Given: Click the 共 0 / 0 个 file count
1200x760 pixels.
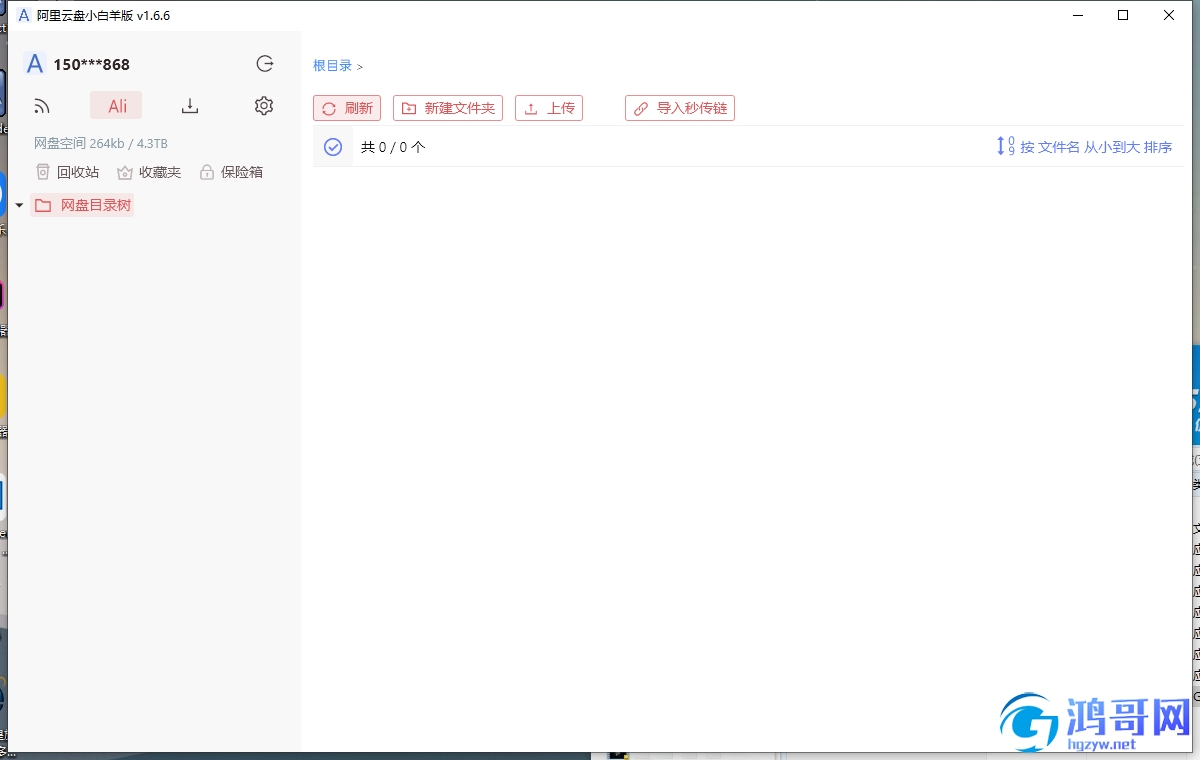Looking at the screenshot, I should coord(393,147).
